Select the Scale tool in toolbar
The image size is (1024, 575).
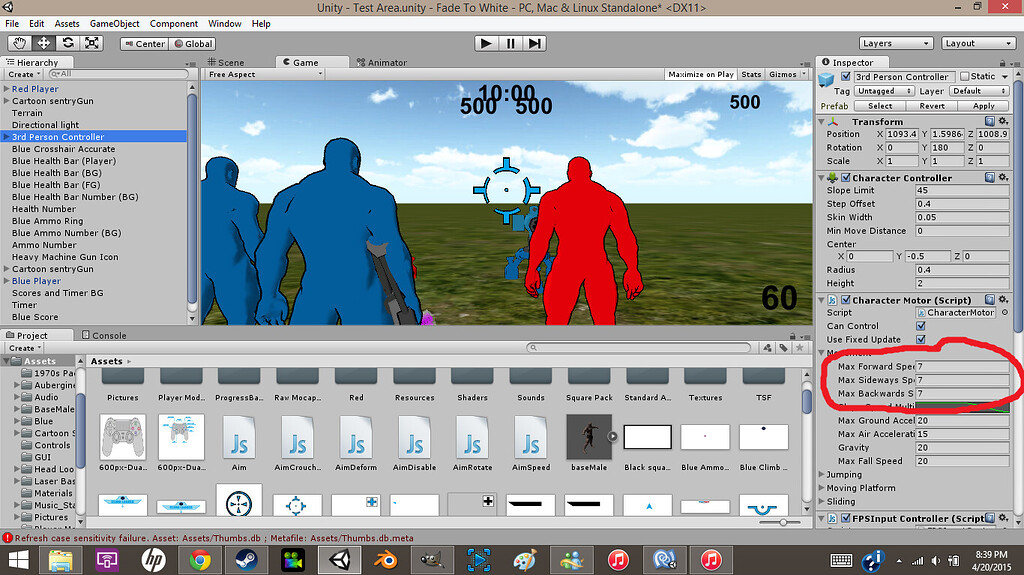tap(92, 43)
